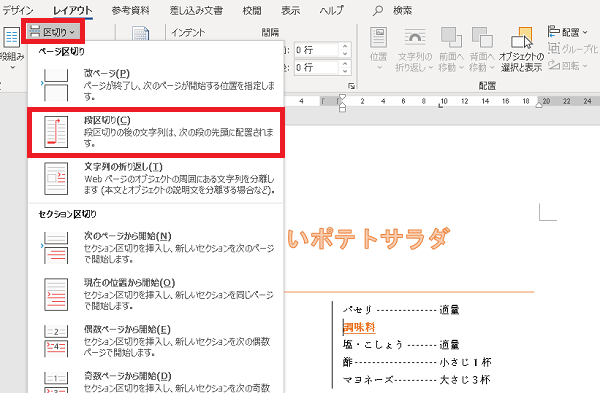Click the いポテトサラダ title text
600x393 pixels.
[x=367, y=238]
